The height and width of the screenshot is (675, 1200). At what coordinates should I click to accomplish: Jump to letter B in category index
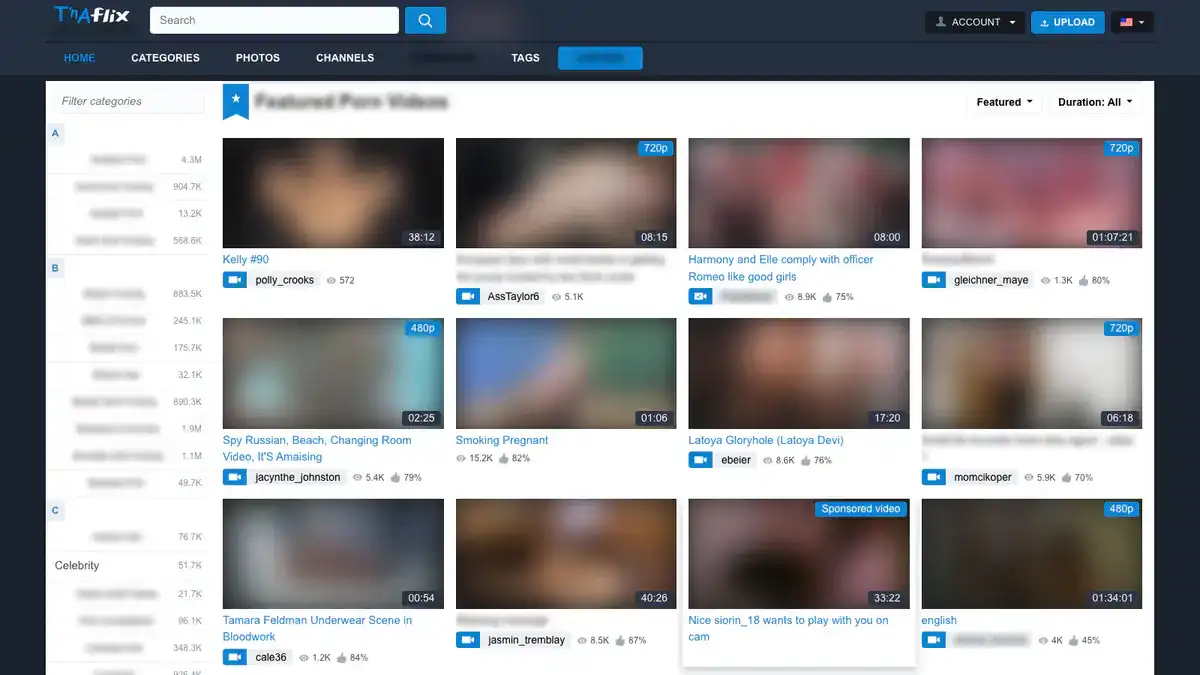pos(56,268)
